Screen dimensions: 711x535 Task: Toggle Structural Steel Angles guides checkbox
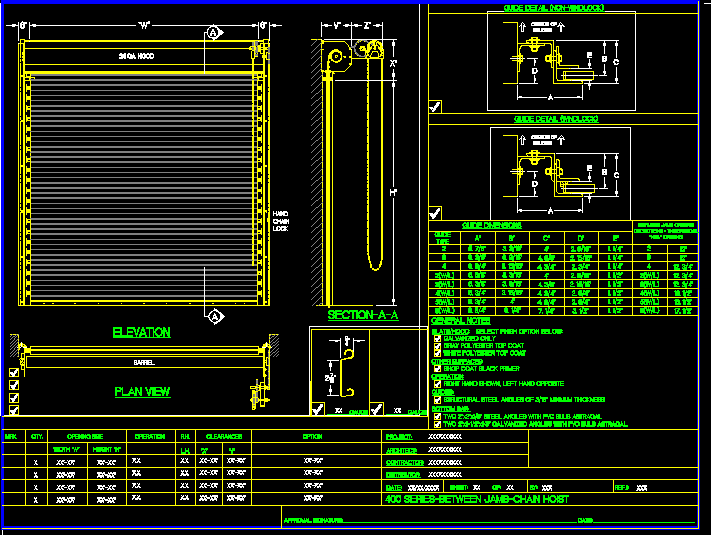437,400
